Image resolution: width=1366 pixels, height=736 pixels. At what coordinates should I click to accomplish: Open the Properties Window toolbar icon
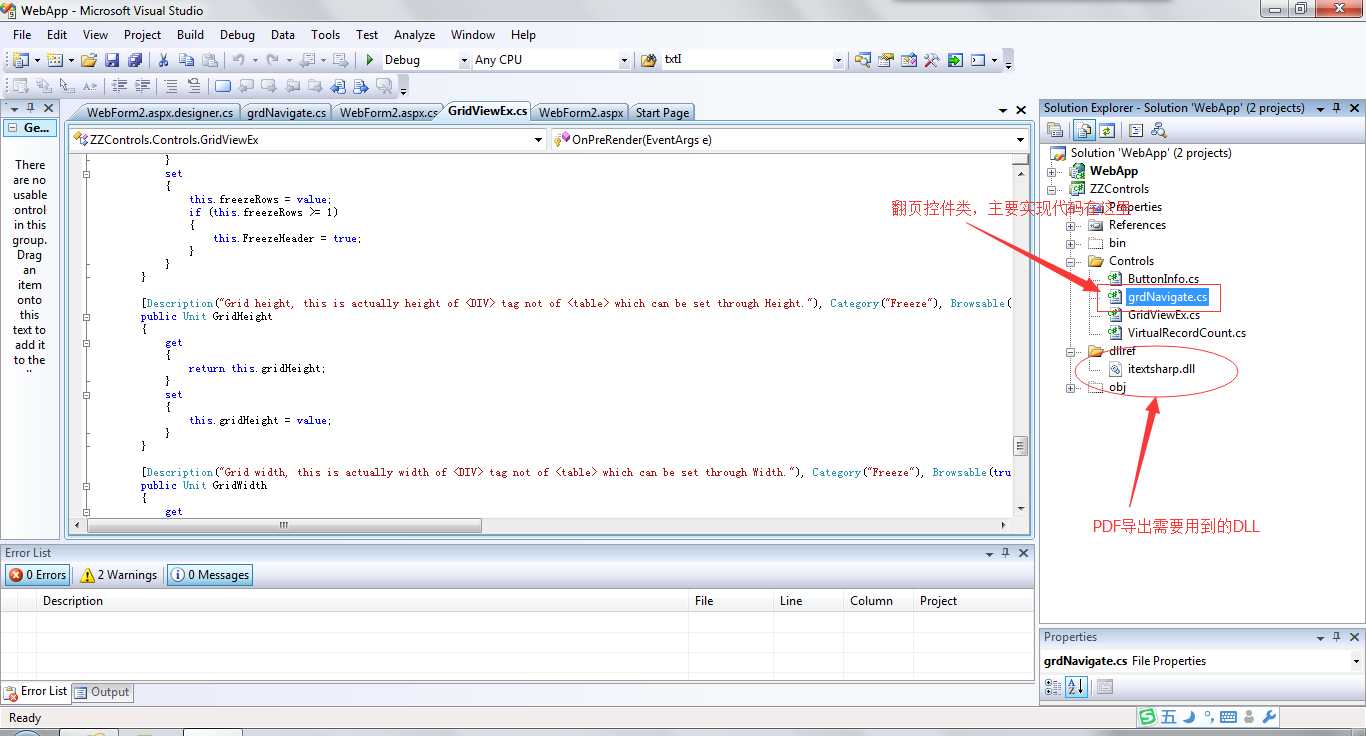[x=886, y=60]
